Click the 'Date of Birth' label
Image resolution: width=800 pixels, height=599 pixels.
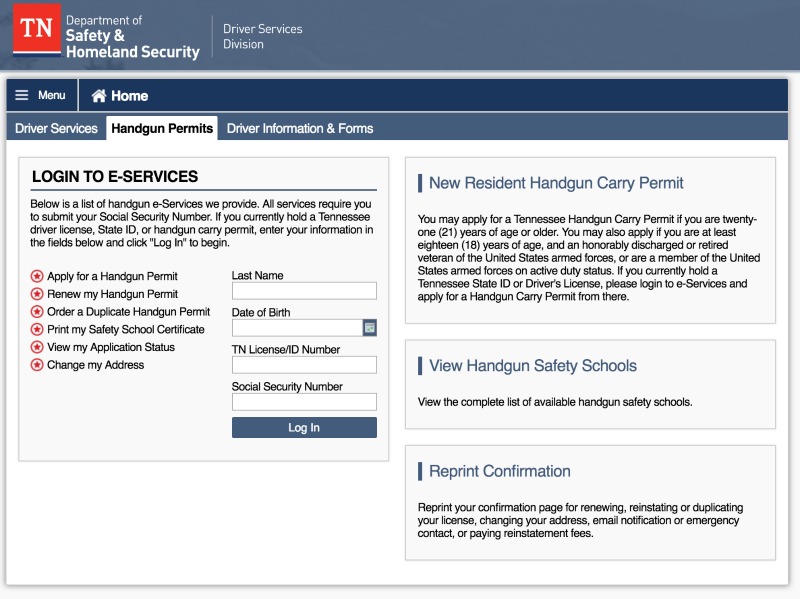[x=261, y=312]
